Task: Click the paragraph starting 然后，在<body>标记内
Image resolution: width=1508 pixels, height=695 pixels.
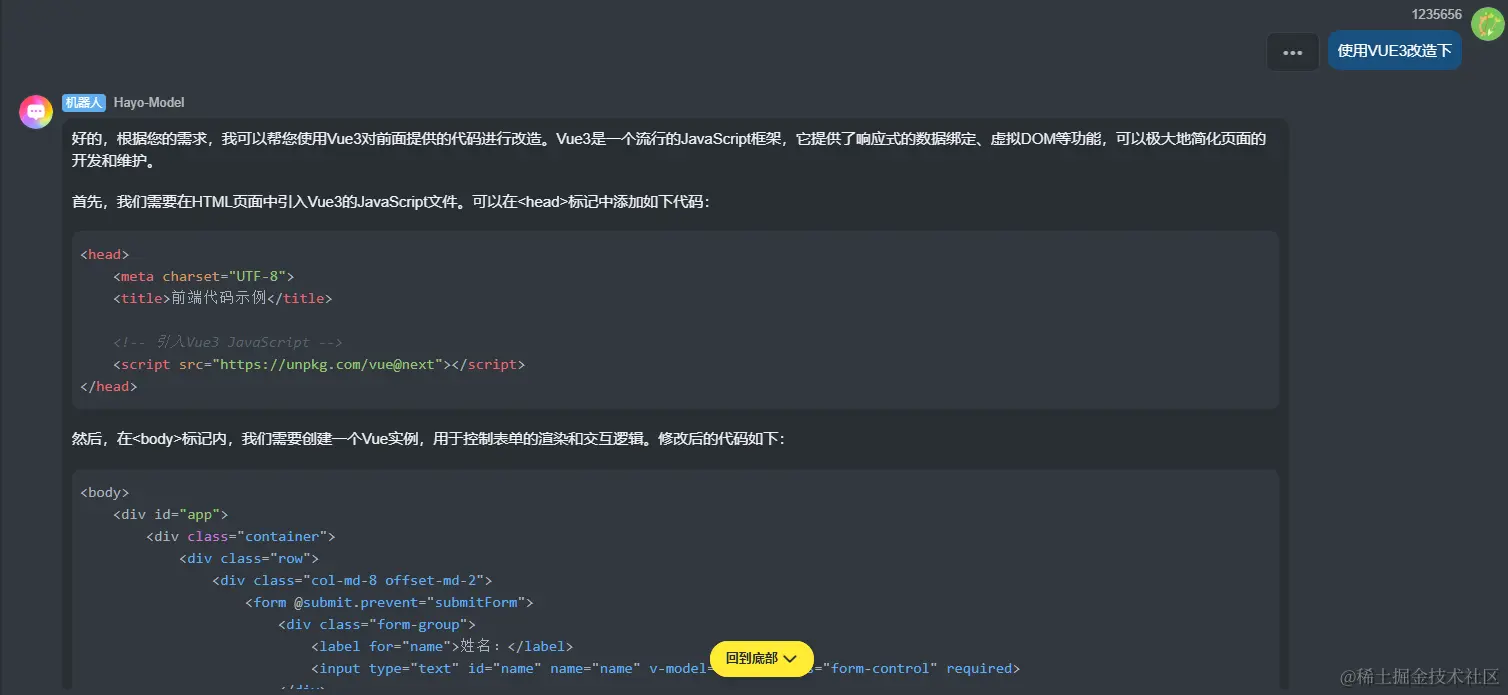Action: [x=429, y=439]
